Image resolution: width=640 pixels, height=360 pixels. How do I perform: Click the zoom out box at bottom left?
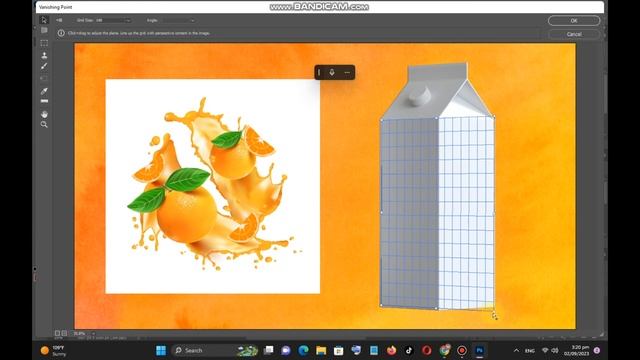coord(58,333)
